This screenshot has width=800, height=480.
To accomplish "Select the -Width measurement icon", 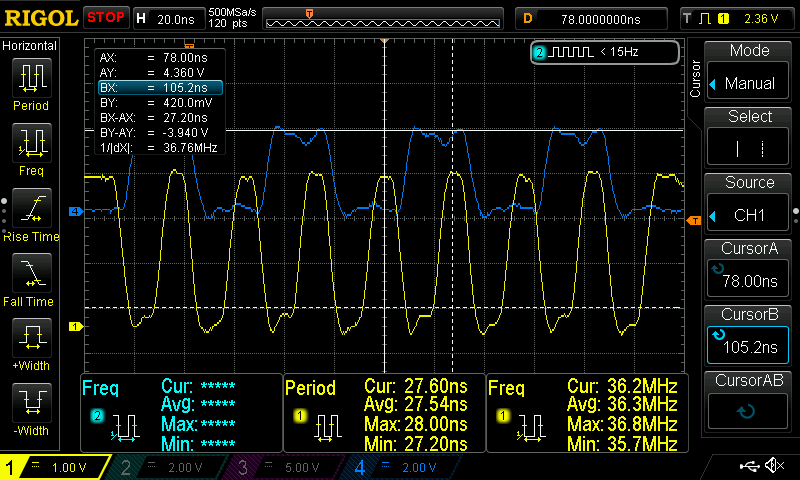I will pos(31,407).
